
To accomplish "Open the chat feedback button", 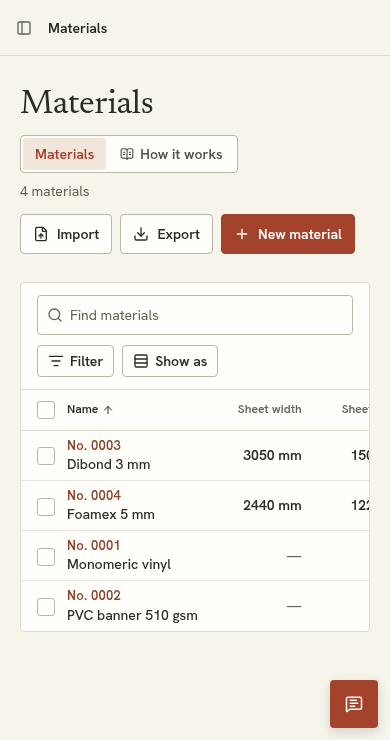I will tap(354, 704).
